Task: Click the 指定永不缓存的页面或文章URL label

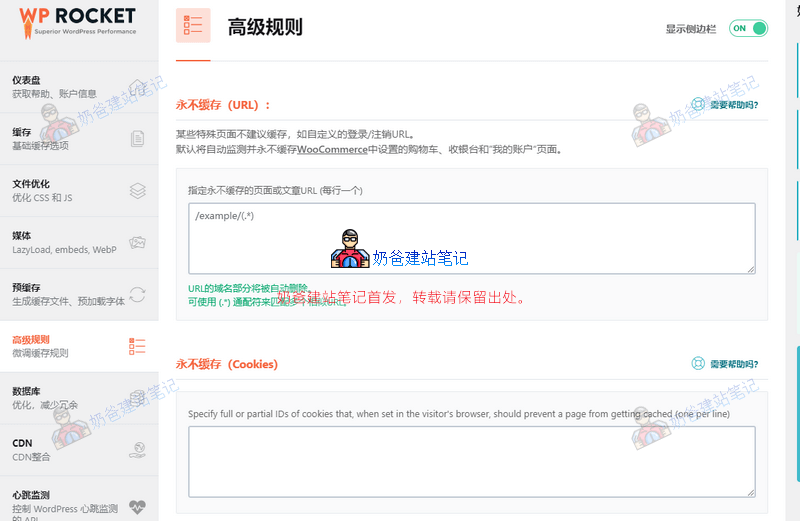Action: (x=275, y=190)
